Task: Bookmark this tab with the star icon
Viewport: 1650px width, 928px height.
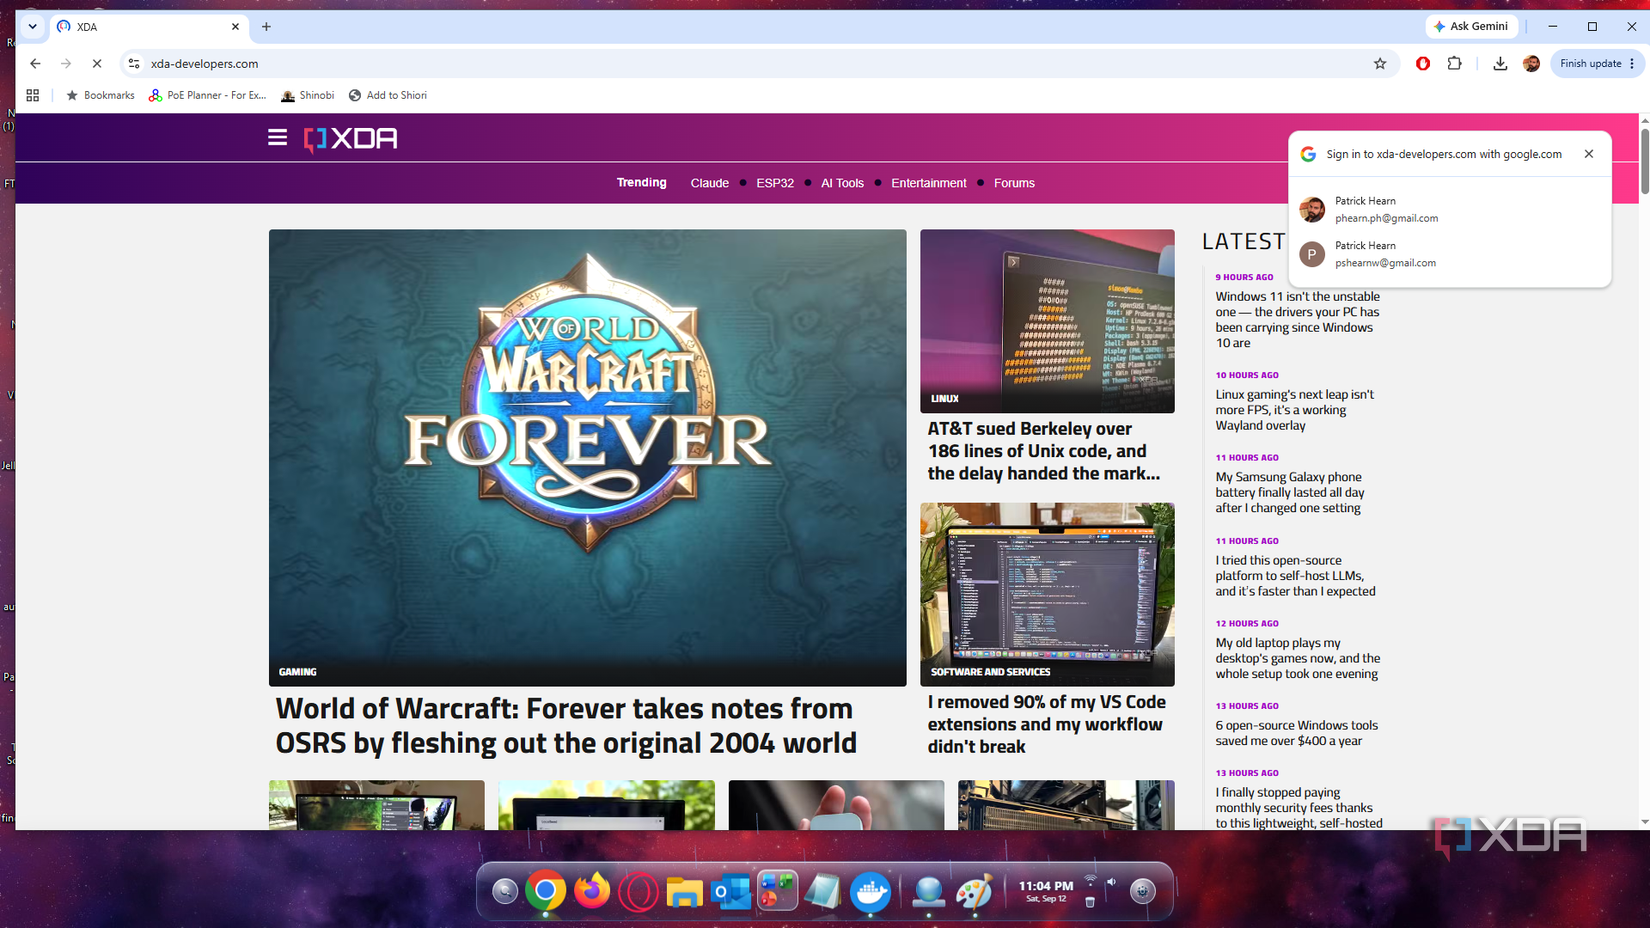Action: (1380, 63)
